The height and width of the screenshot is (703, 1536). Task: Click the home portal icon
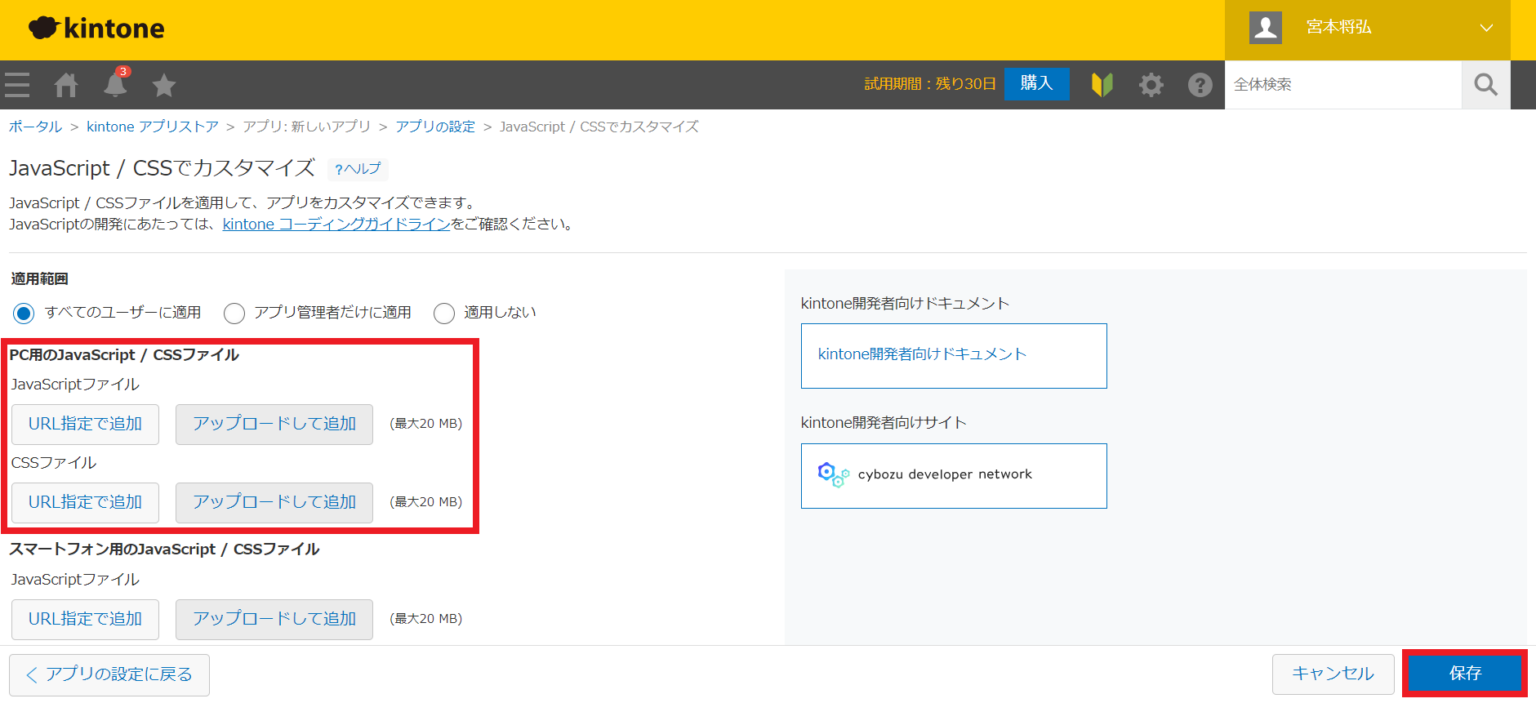[x=65, y=84]
